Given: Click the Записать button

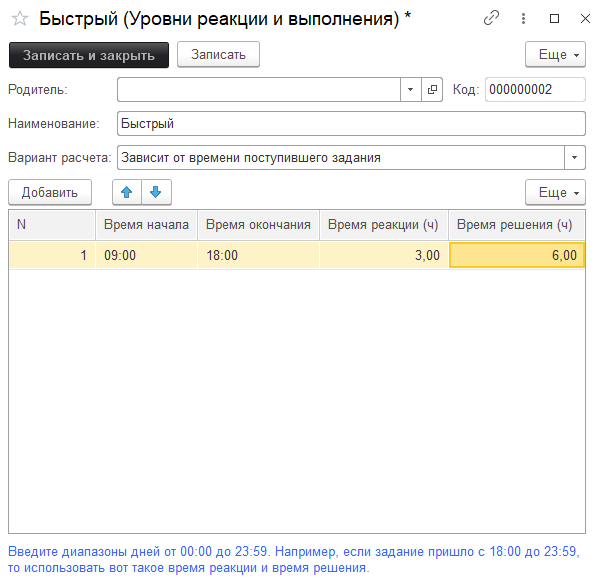Looking at the screenshot, I should [x=218, y=55].
